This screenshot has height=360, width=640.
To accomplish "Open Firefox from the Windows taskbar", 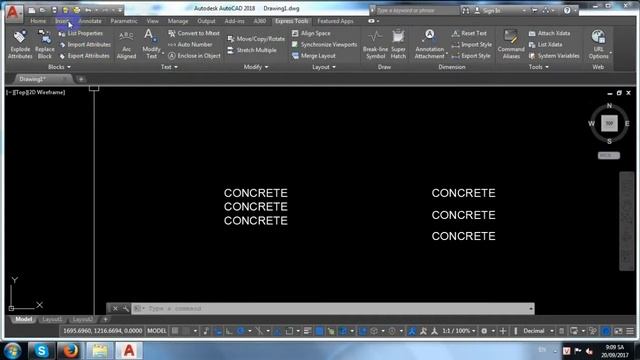I will [x=71, y=351].
